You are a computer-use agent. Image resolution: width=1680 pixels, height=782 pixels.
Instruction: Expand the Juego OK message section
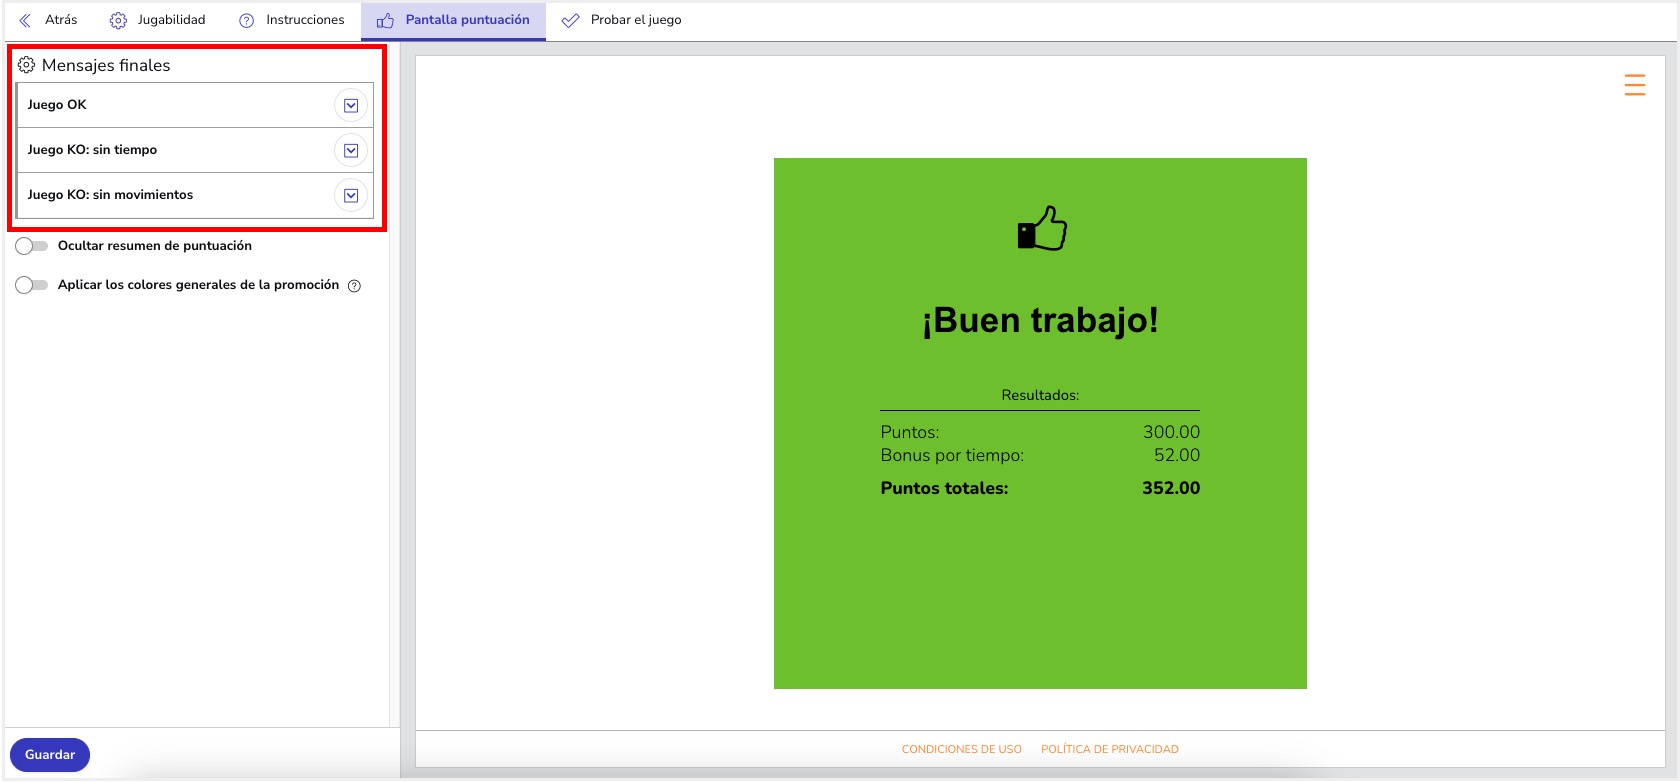pos(351,105)
